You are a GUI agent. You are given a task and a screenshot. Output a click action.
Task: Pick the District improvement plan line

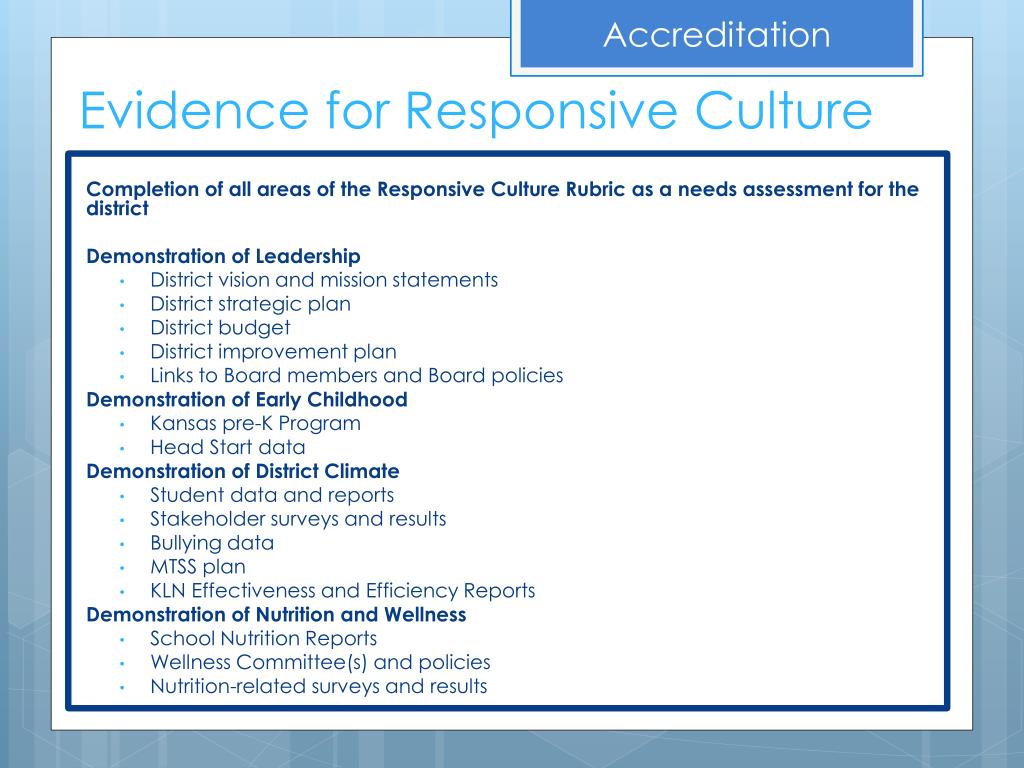tap(273, 352)
